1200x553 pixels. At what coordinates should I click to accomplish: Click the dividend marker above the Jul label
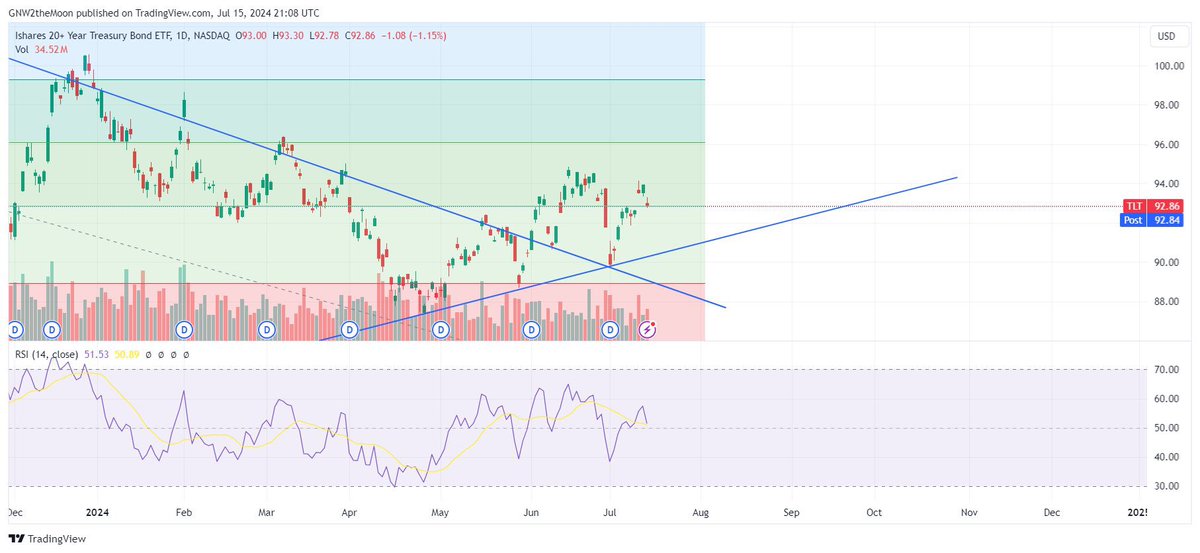pyautogui.click(x=612, y=329)
